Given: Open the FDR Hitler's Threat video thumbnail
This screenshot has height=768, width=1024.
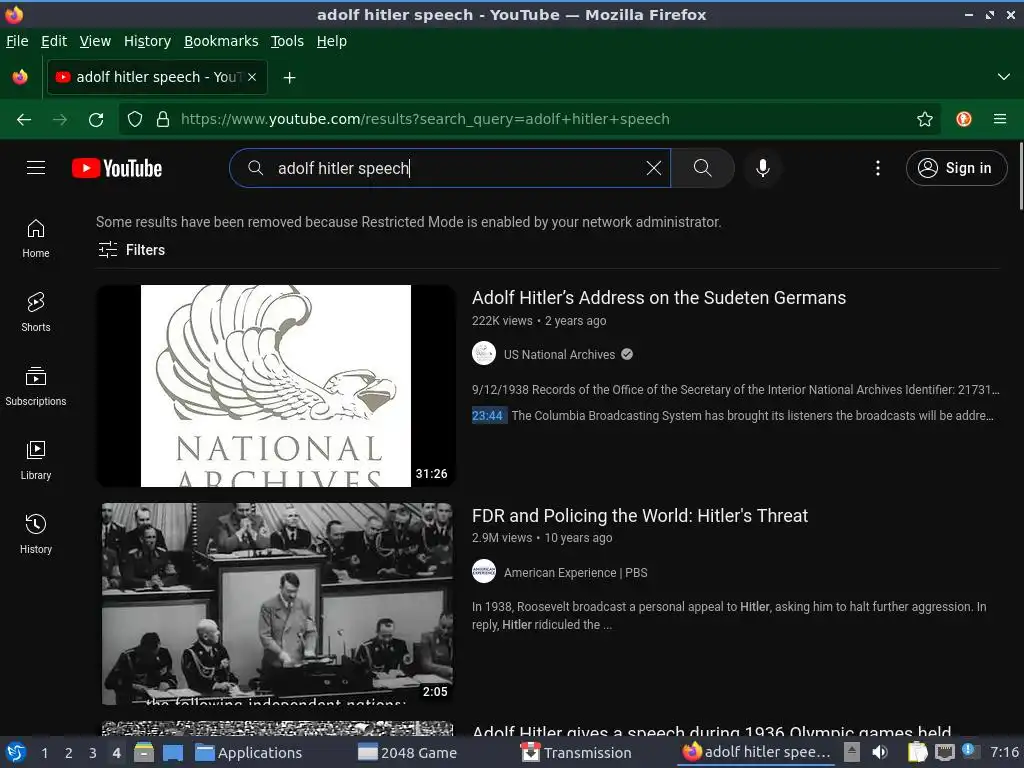Looking at the screenshot, I should pos(278,603).
